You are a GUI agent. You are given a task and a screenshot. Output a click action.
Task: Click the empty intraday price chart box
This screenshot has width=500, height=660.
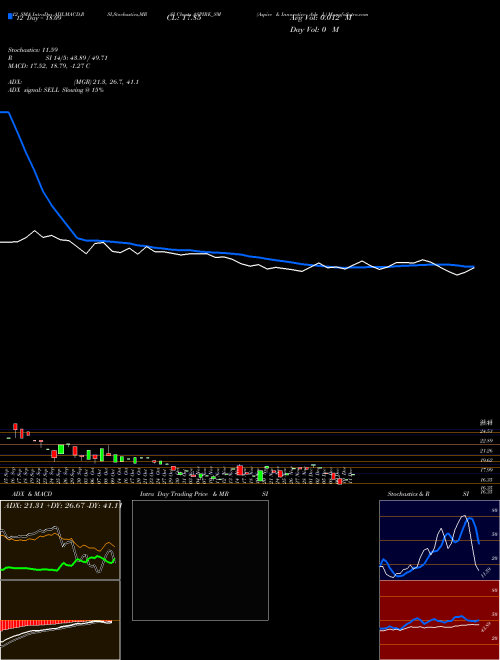200,560
